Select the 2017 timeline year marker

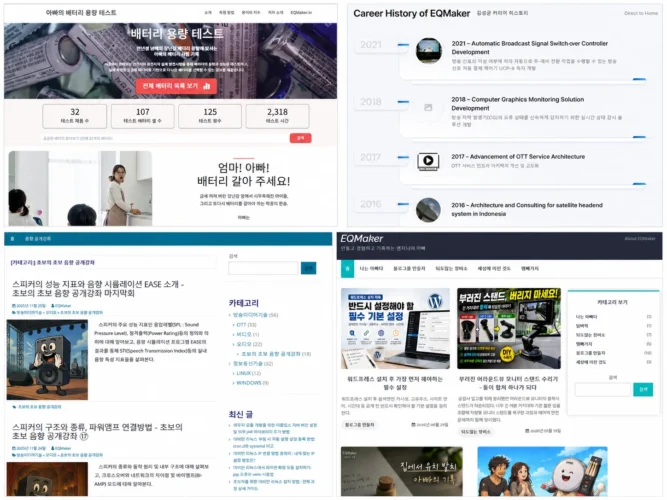click(371, 157)
